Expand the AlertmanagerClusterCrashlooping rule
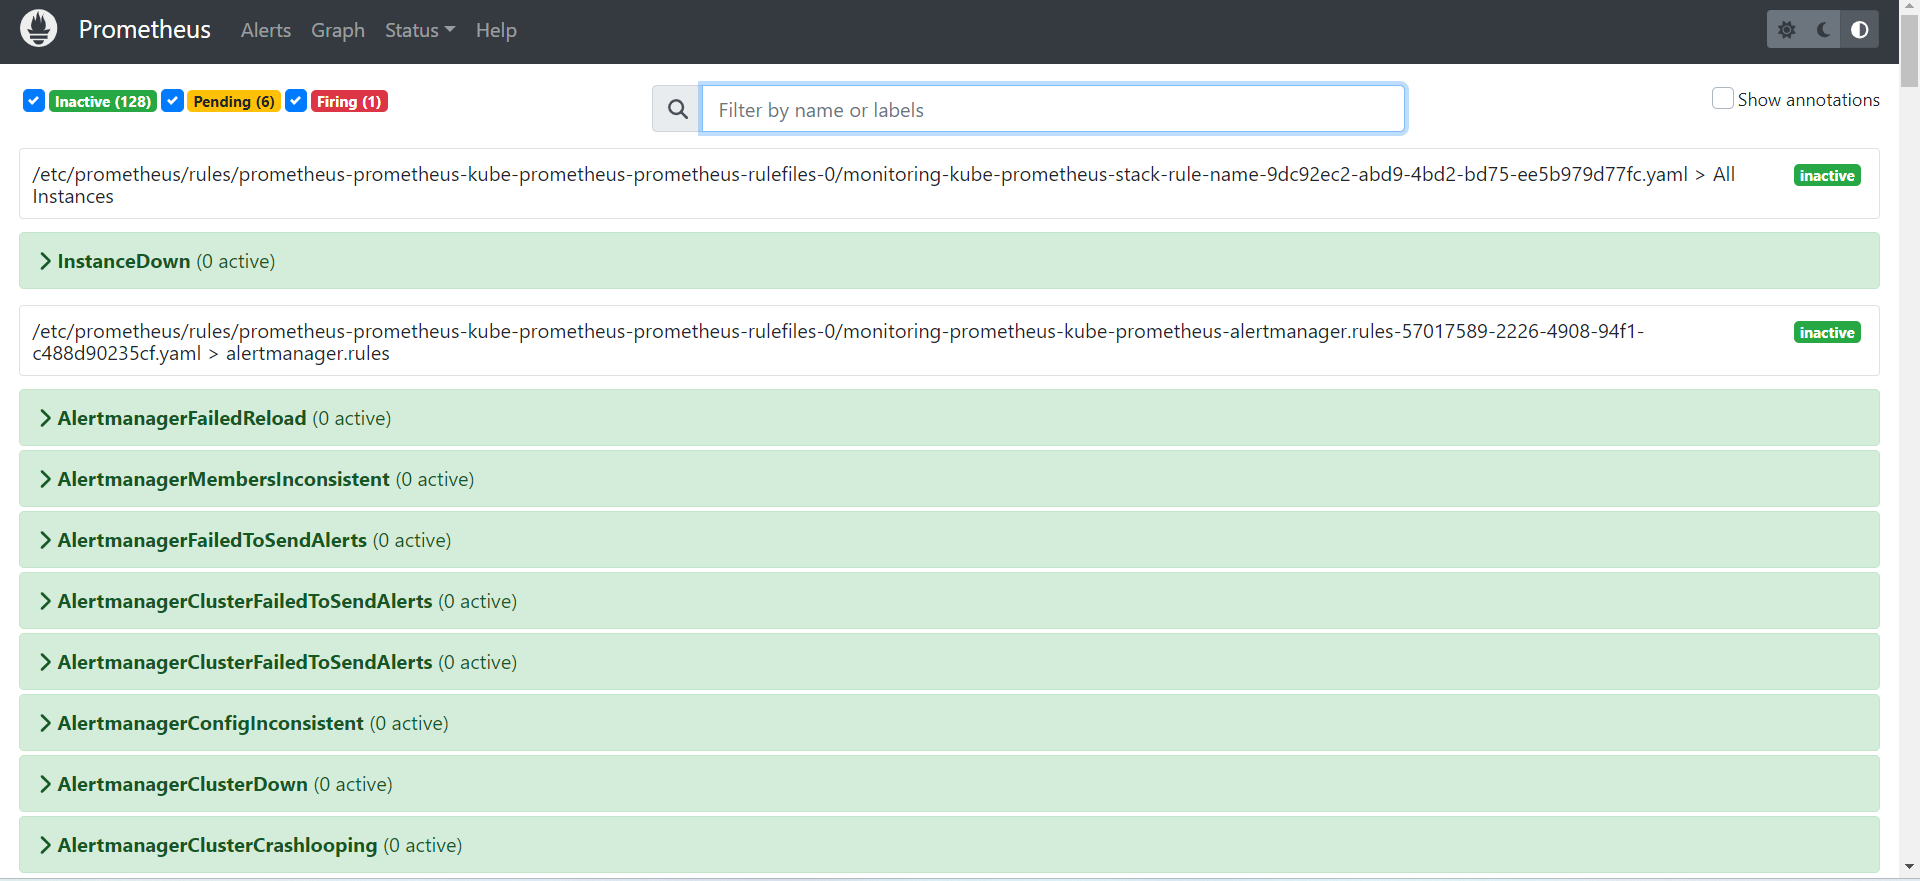The image size is (1920, 881). coord(949,845)
